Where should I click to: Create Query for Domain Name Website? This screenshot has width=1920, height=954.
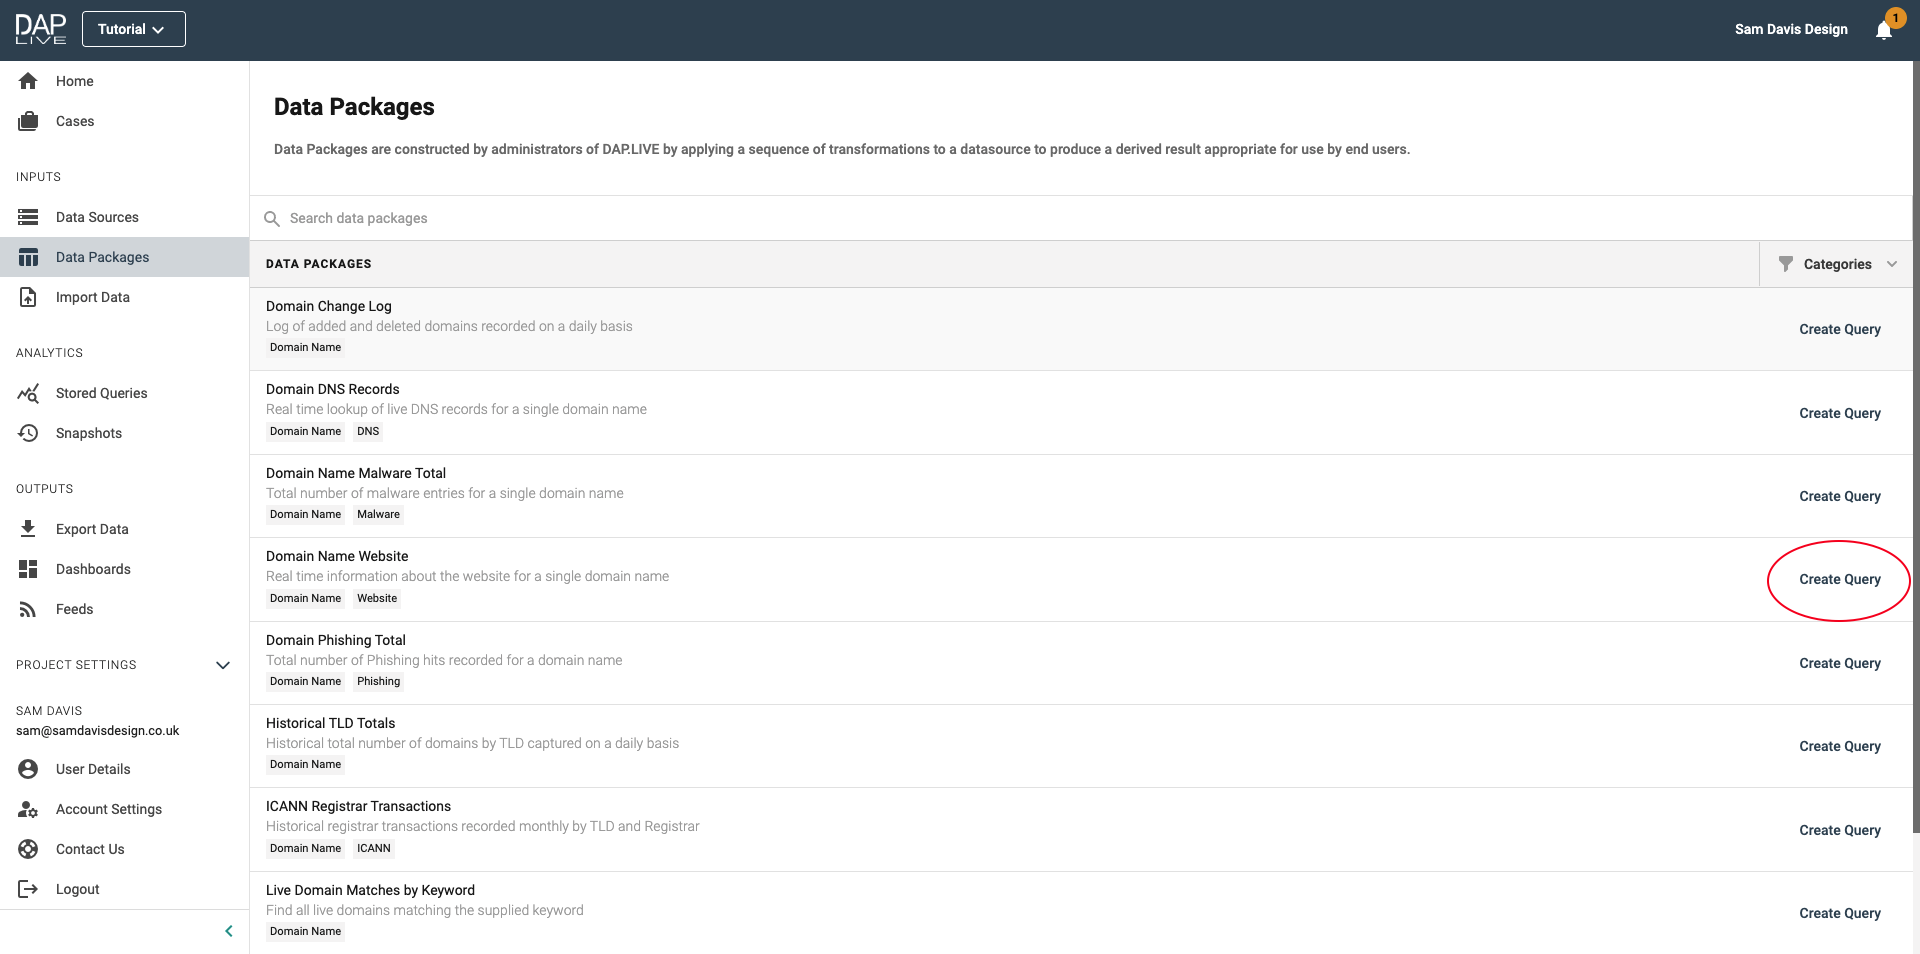1839,580
